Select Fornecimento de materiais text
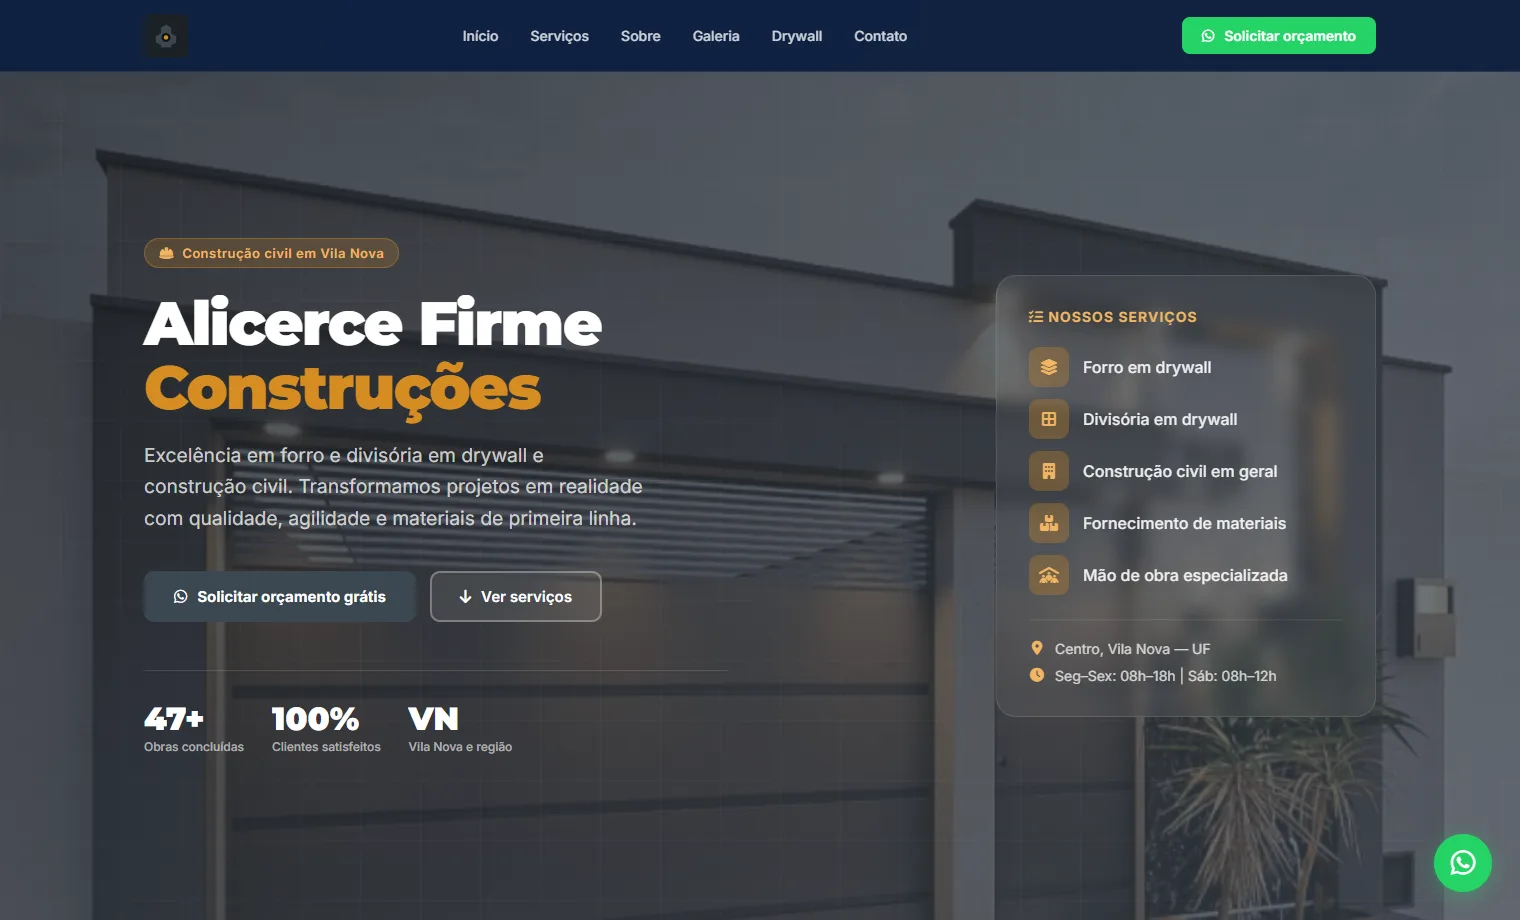The width and height of the screenshot is (1520, 920). (x=1184, y=523)
